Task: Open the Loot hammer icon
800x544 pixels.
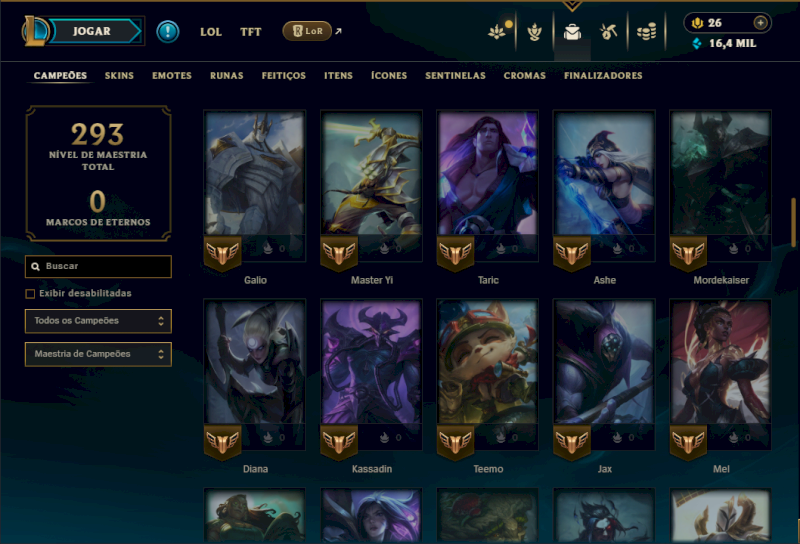Action: click(608, 32)
